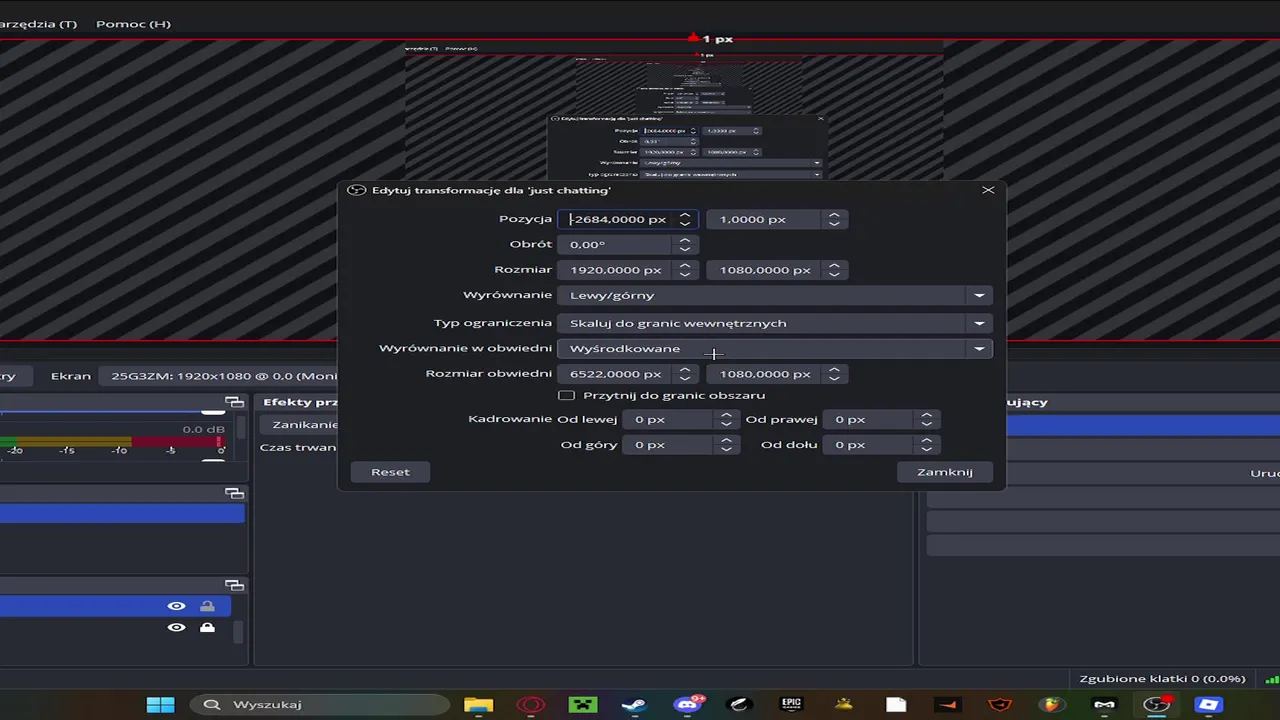Screen dimensions: 1280x720
Task: Click Obrót rotation field
Action: [x=616, y=244]
